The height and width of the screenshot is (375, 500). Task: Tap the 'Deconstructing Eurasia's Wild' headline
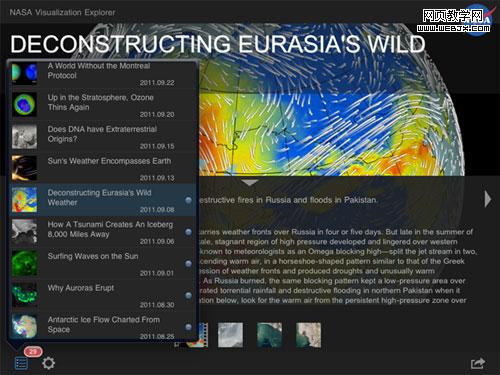point(218,44)
